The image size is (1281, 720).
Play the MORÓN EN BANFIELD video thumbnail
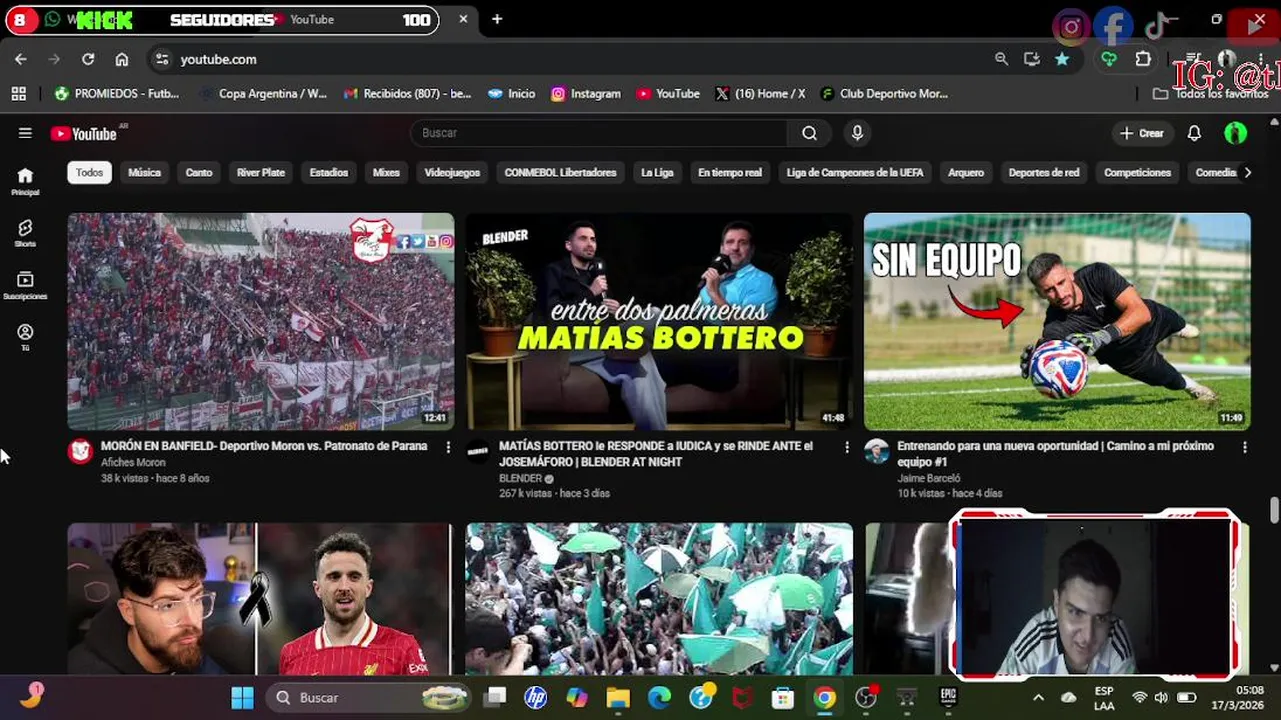(261, 321)
